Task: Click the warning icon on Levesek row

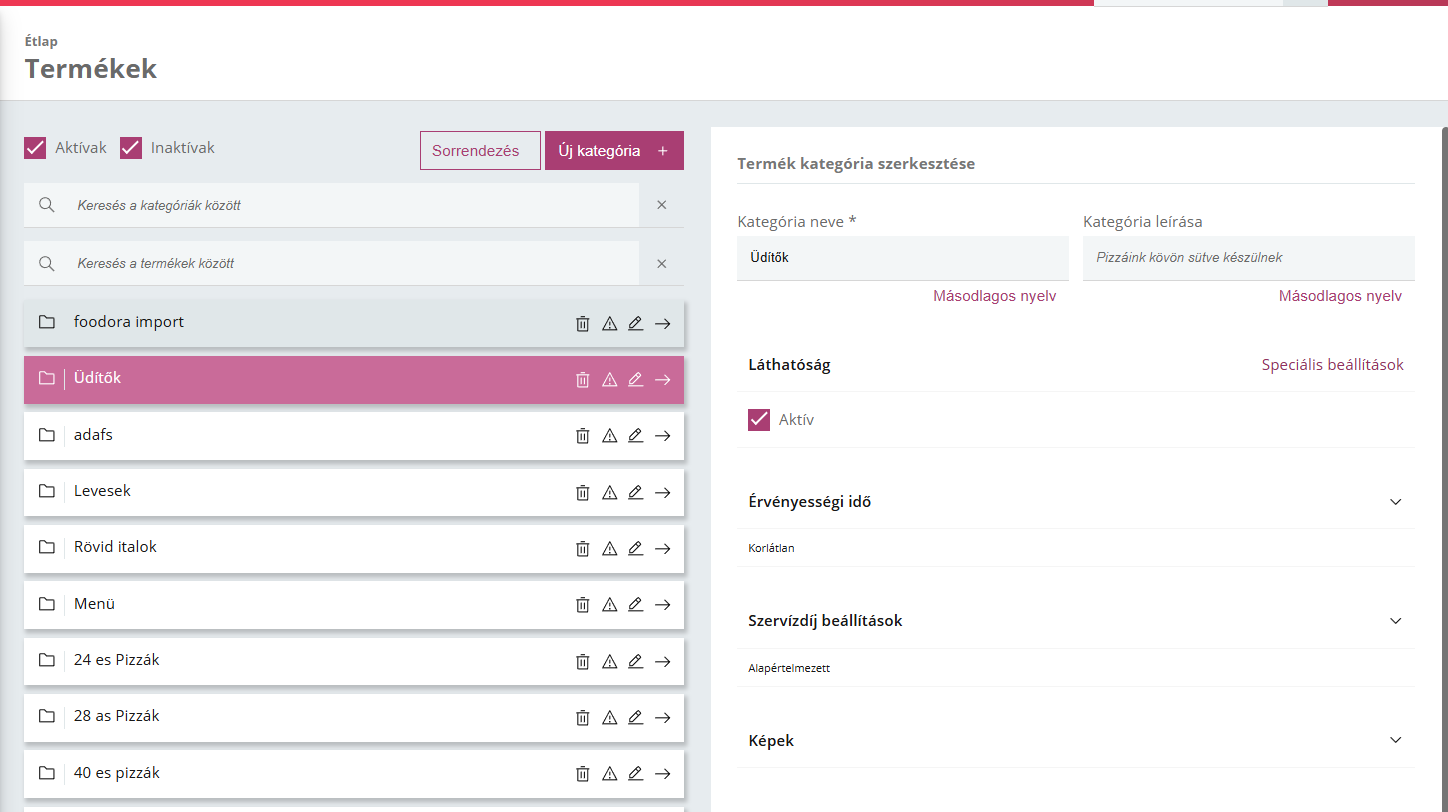Action: [x=609, y=492]
